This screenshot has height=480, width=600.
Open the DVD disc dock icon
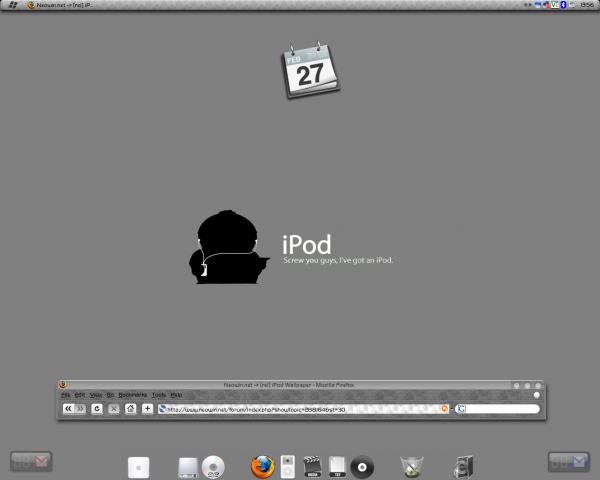(x=213, y=467)
